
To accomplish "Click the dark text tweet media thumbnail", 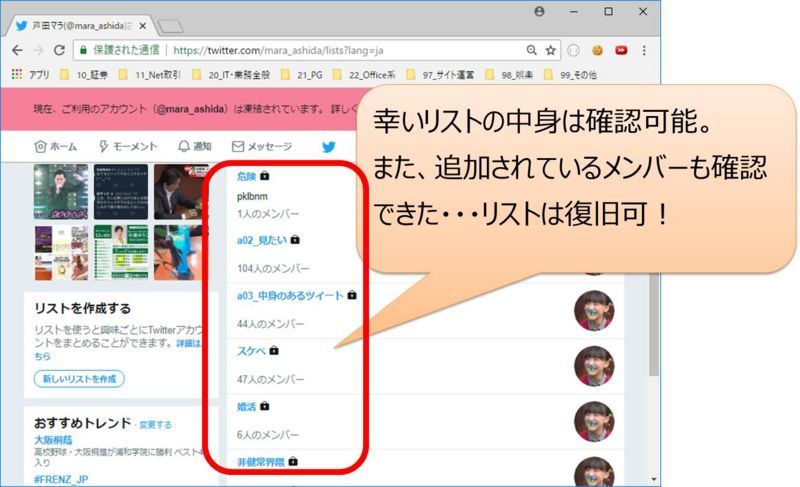I will coord(121,192).
